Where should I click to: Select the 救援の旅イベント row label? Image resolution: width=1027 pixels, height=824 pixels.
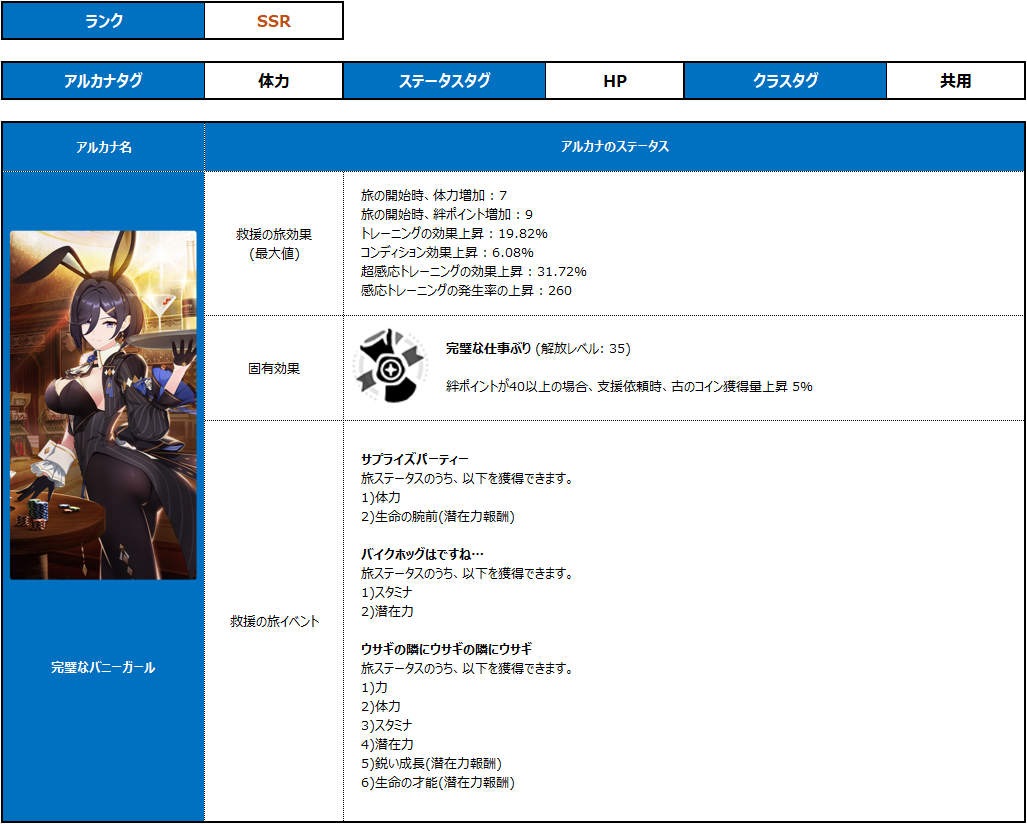click(274, 621)
